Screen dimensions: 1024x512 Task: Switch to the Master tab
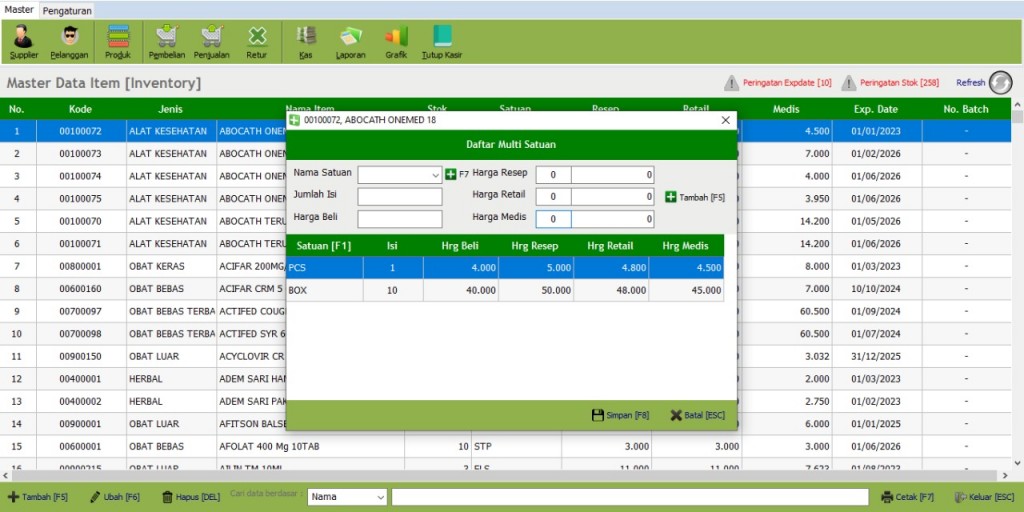[19, 10]
